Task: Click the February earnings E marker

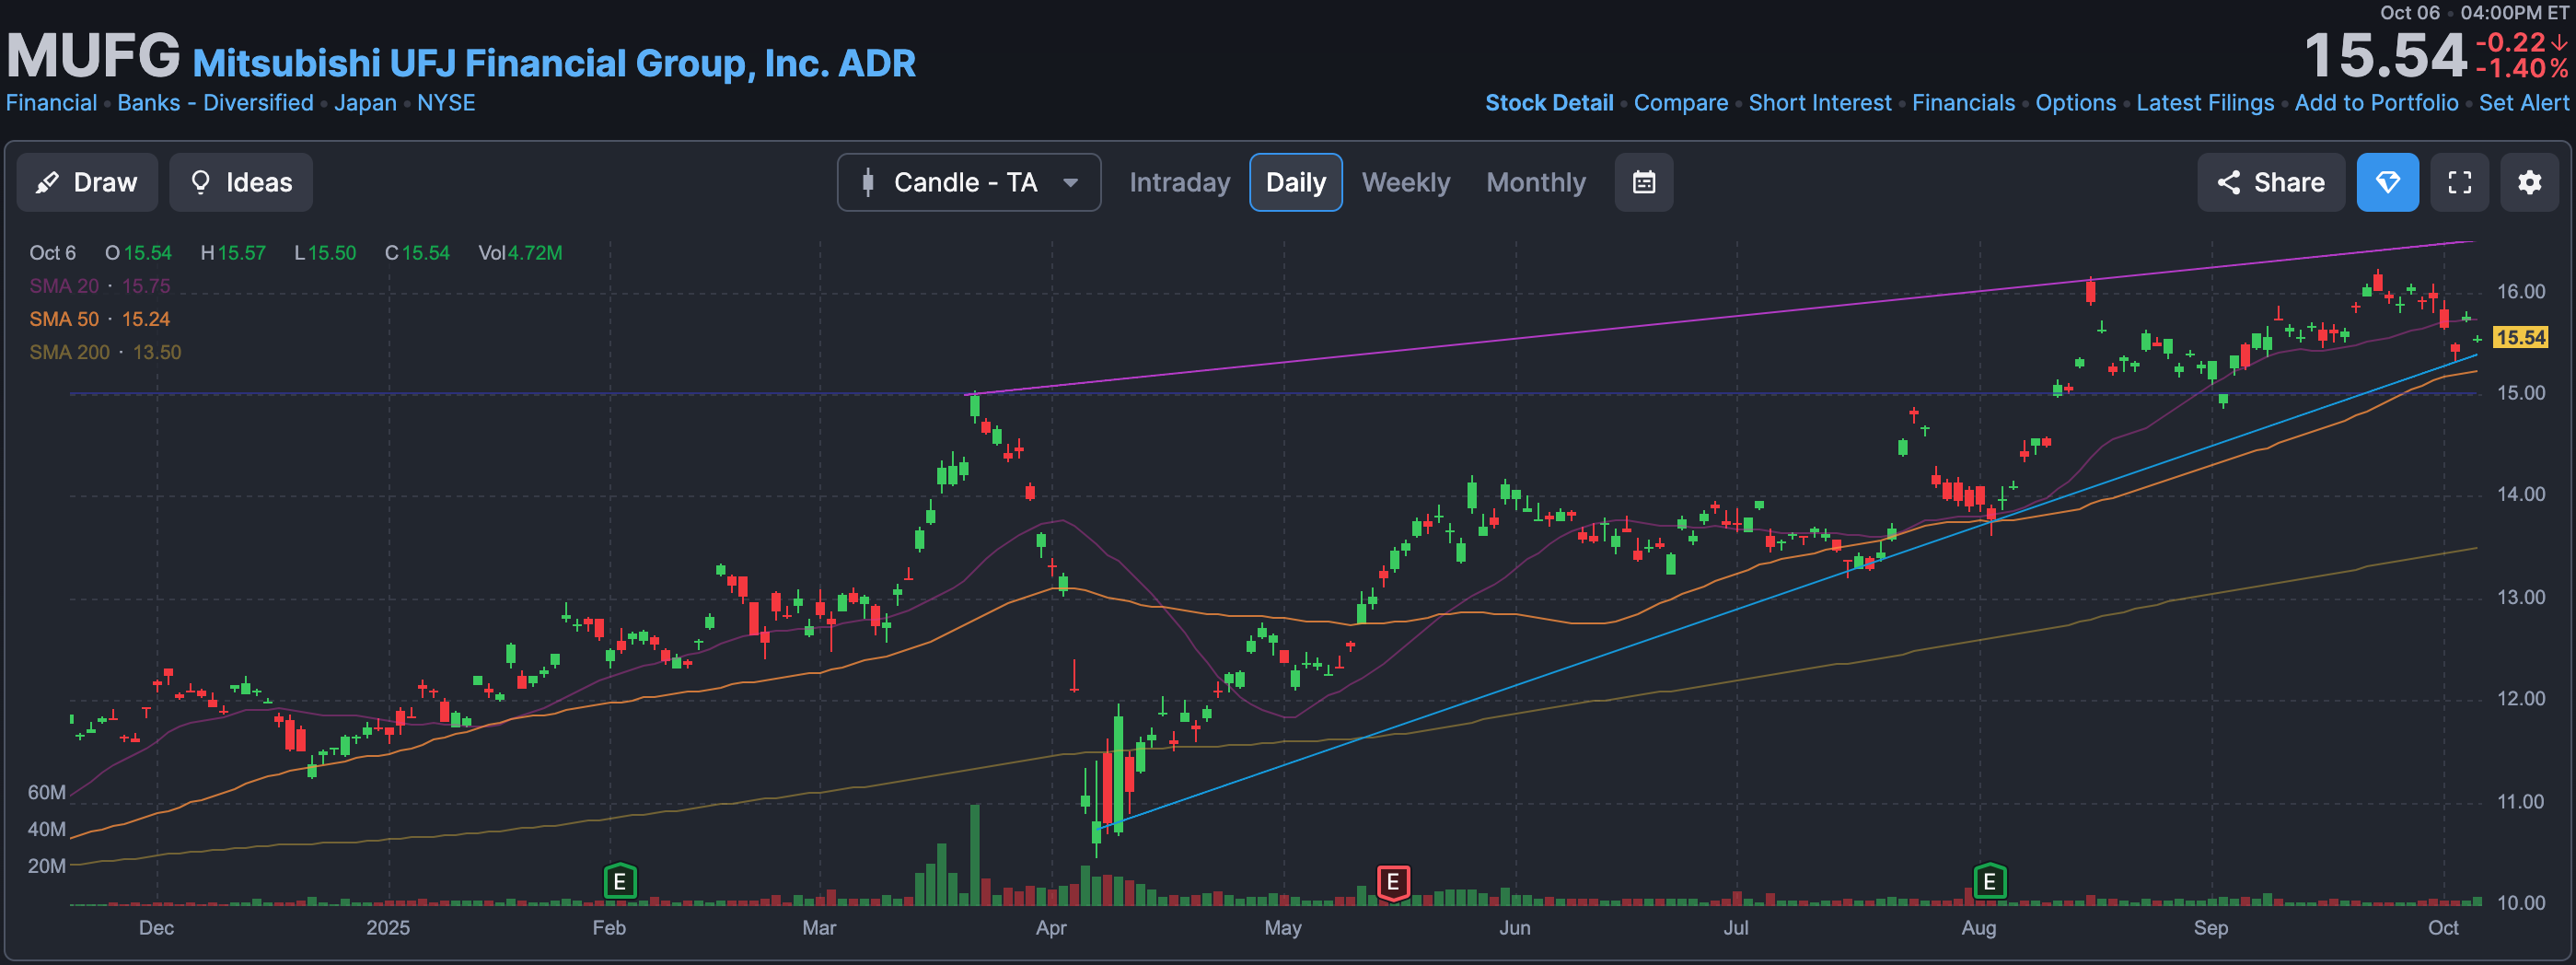Action: 620,882
